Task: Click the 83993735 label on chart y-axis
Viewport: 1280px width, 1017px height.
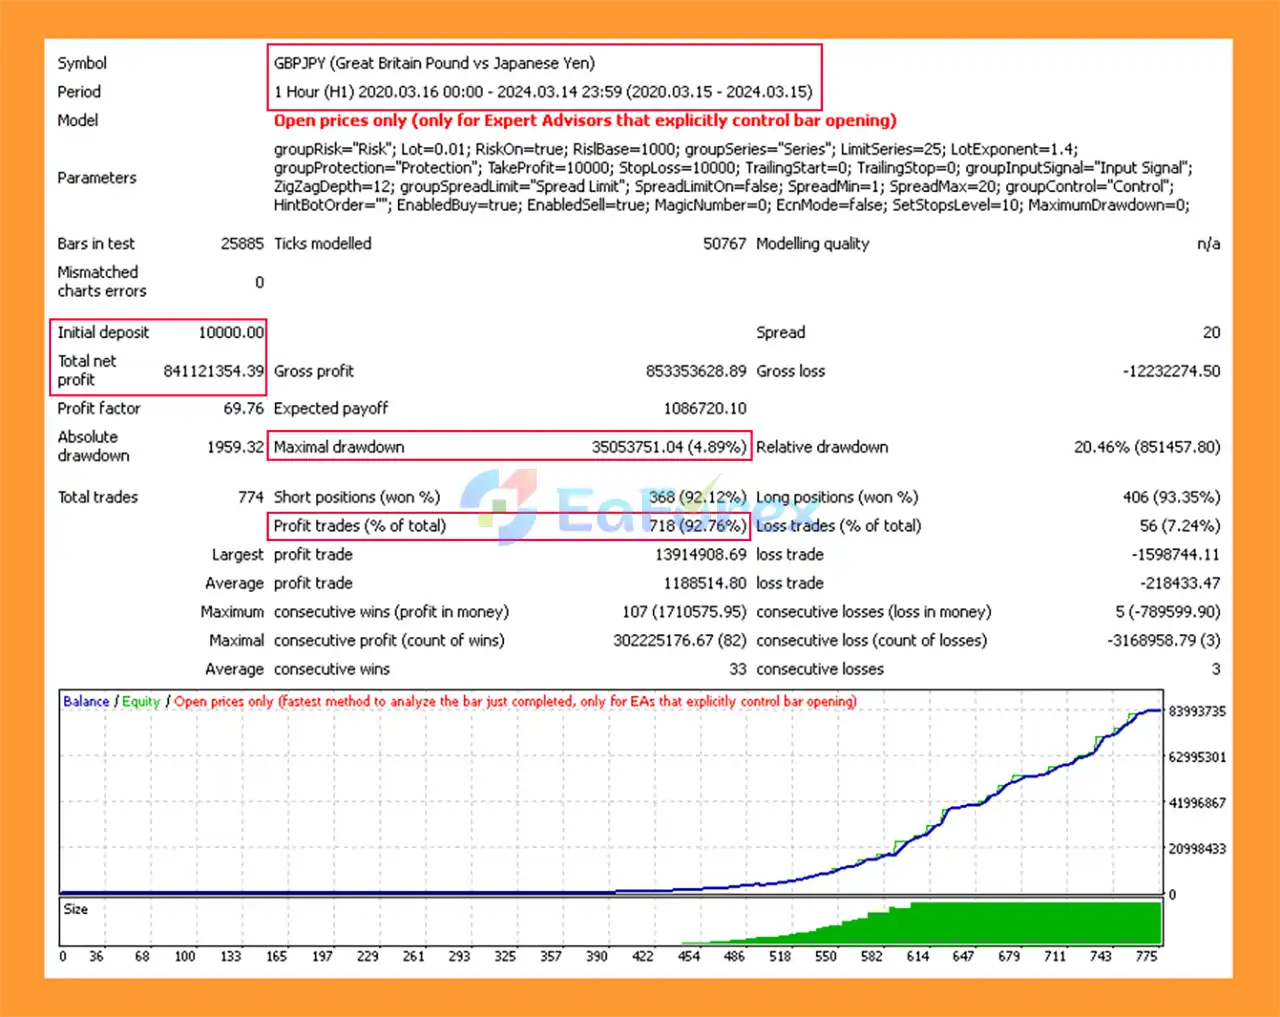Action: (1196, 712)
